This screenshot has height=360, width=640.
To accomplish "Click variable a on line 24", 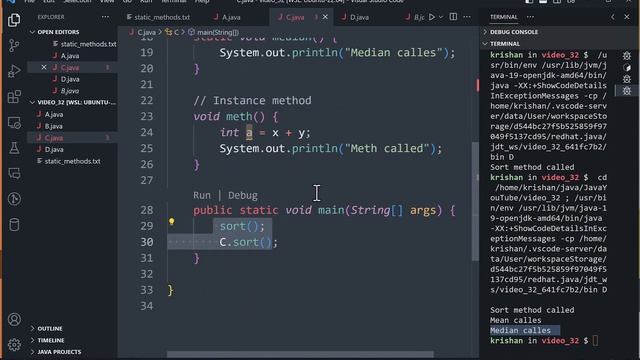I will tap(249, 133).
